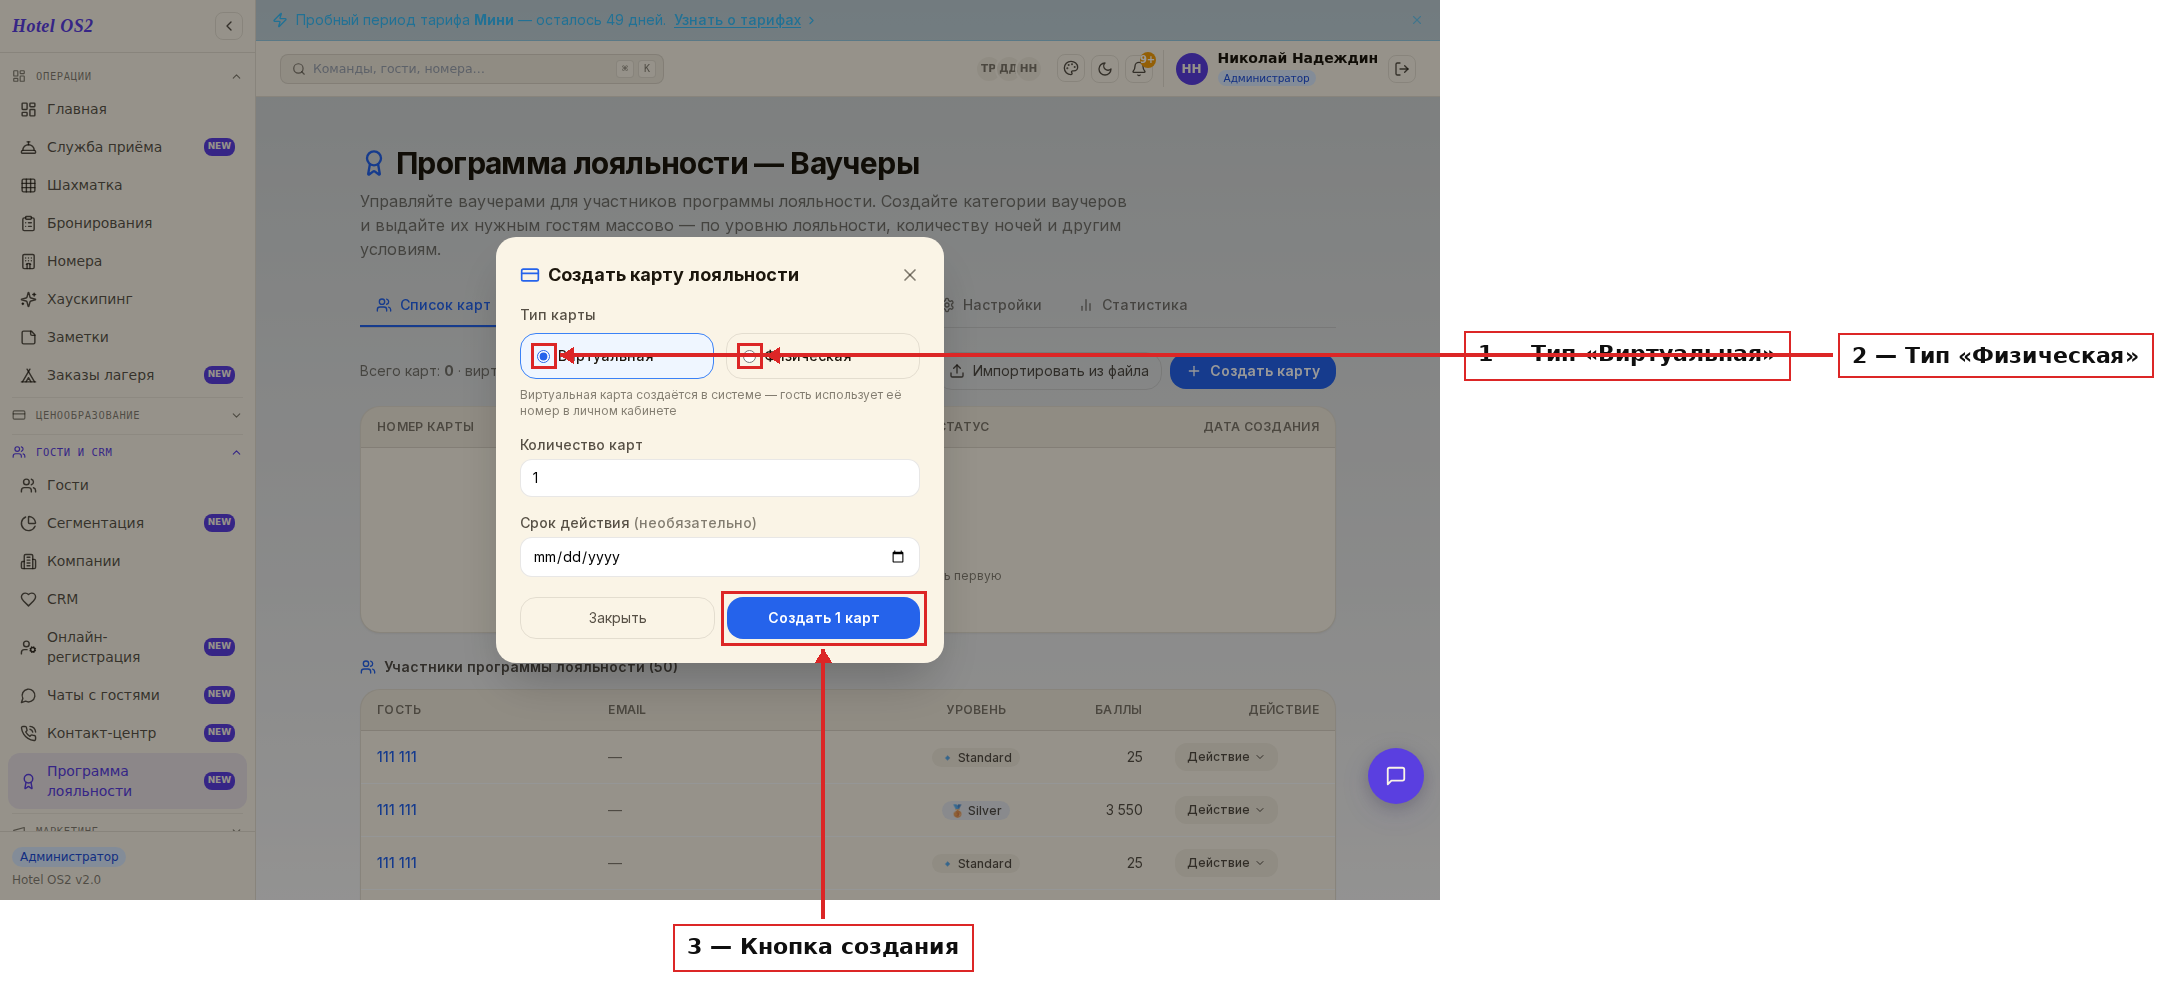This screenshot has width=2177, height=995.
Task: Click the Администратор badge at sidebar bottom
Action: click(x=69, y=857)
